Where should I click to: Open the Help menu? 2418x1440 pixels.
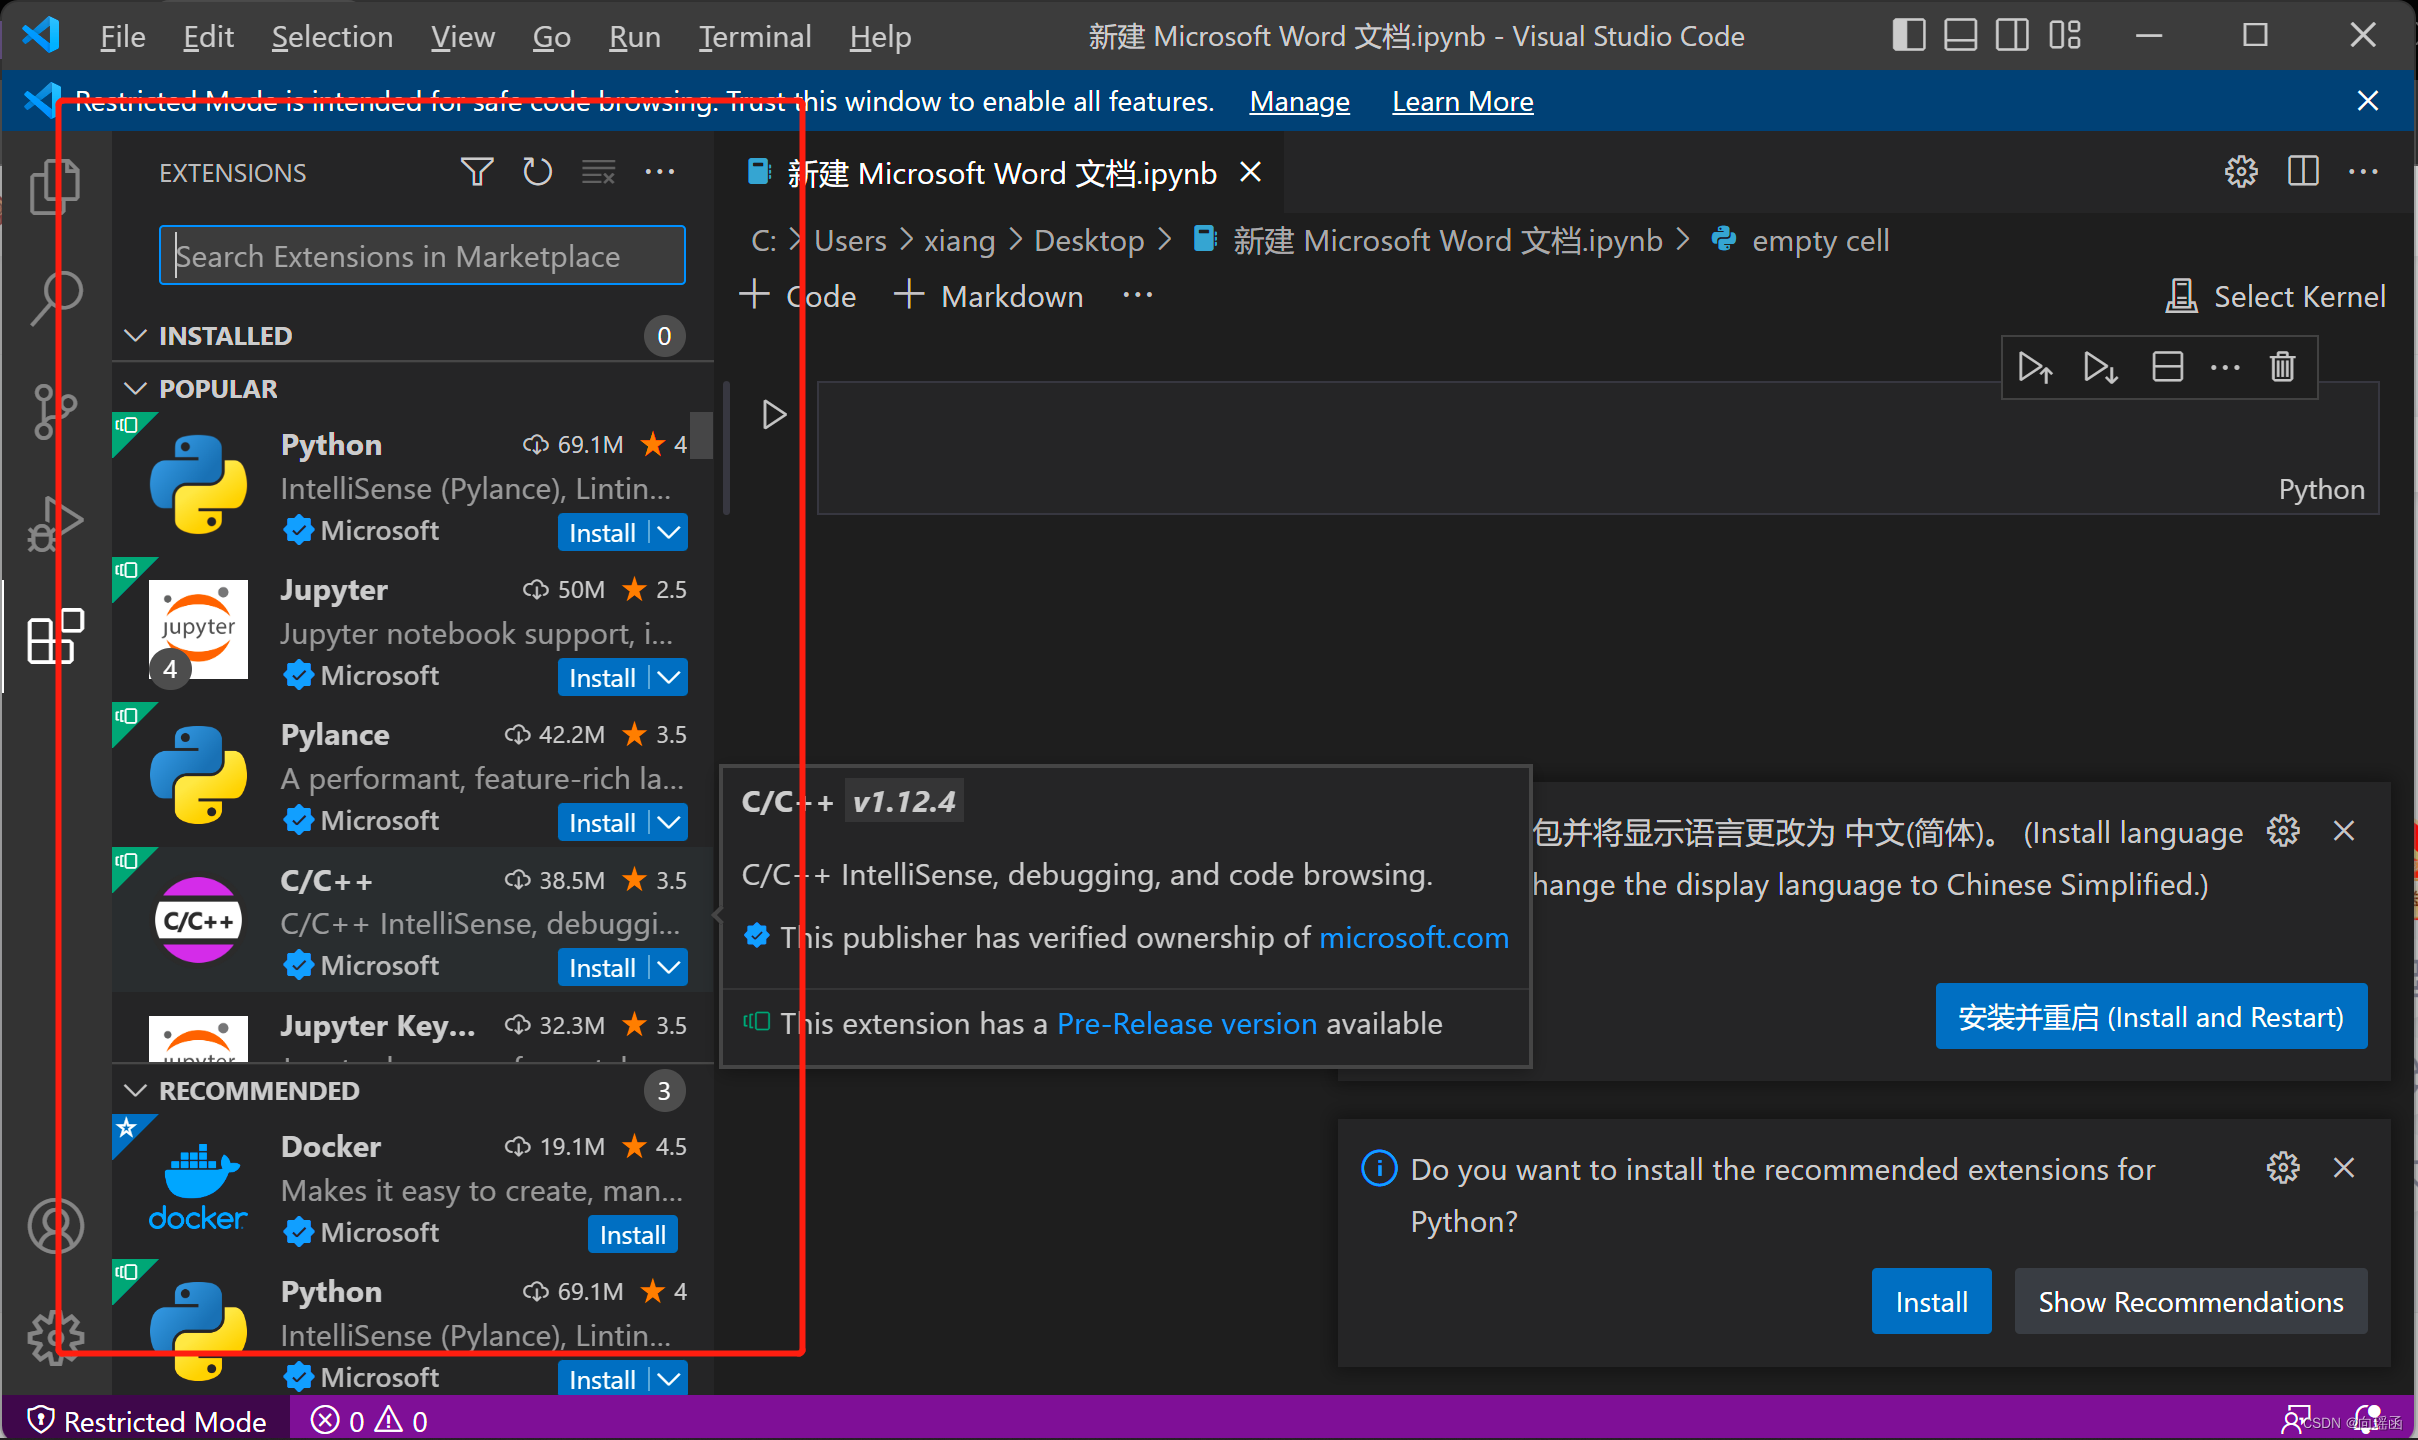[880, 37]
